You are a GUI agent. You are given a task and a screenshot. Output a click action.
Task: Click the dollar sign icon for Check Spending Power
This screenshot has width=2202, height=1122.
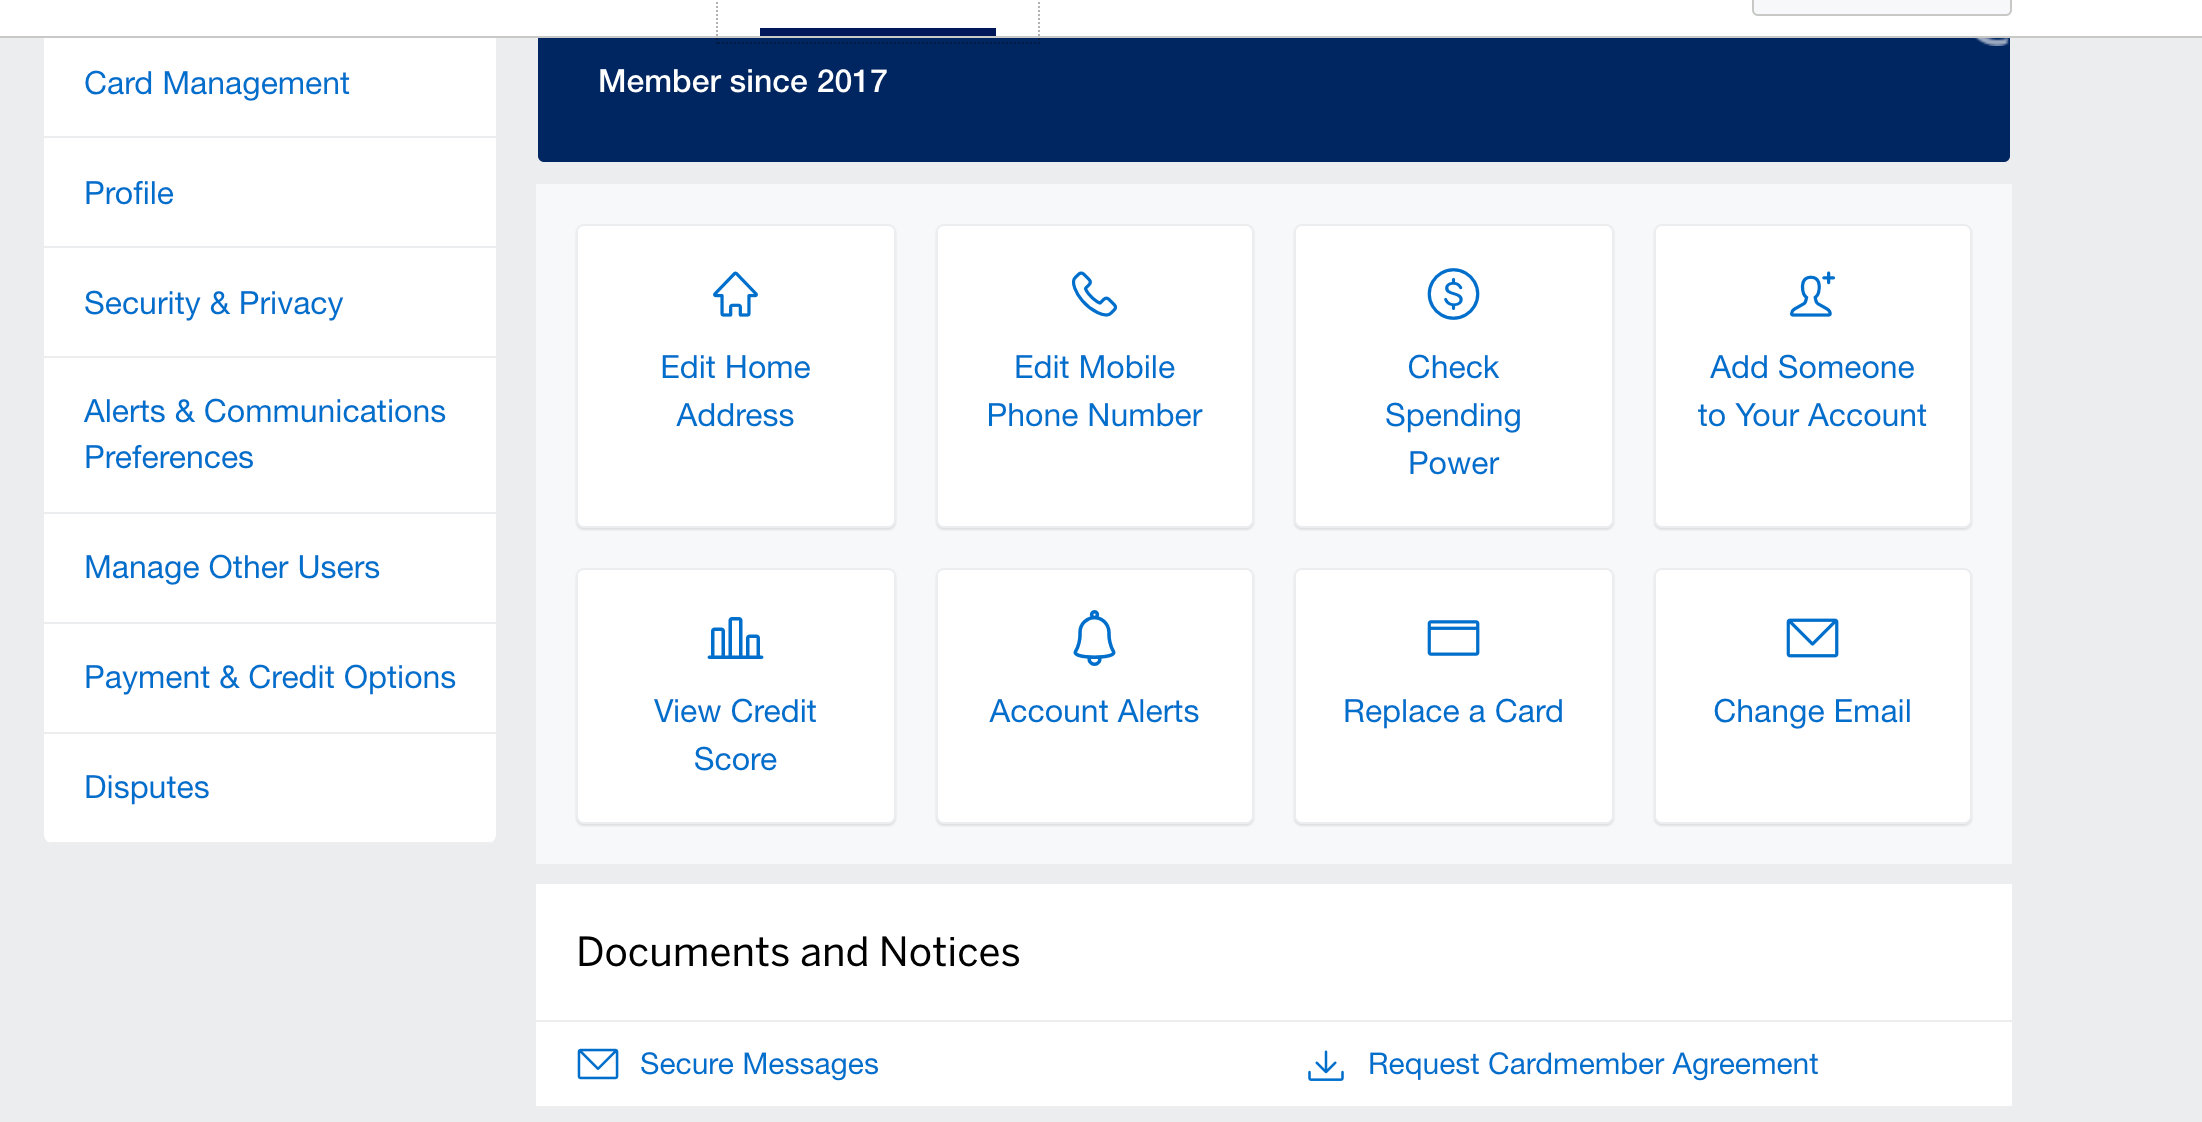[x=1452, y=294]
